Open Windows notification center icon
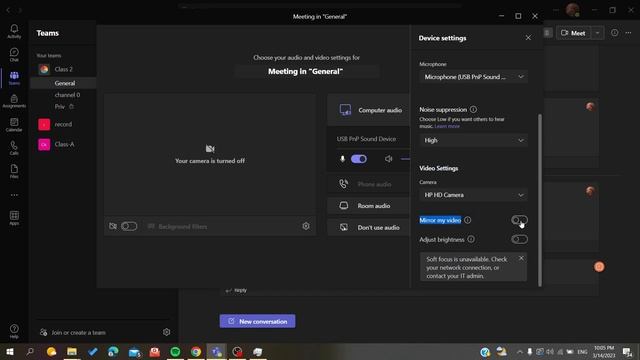This screenshot has height=360, width=640. (x=627, y=351)
